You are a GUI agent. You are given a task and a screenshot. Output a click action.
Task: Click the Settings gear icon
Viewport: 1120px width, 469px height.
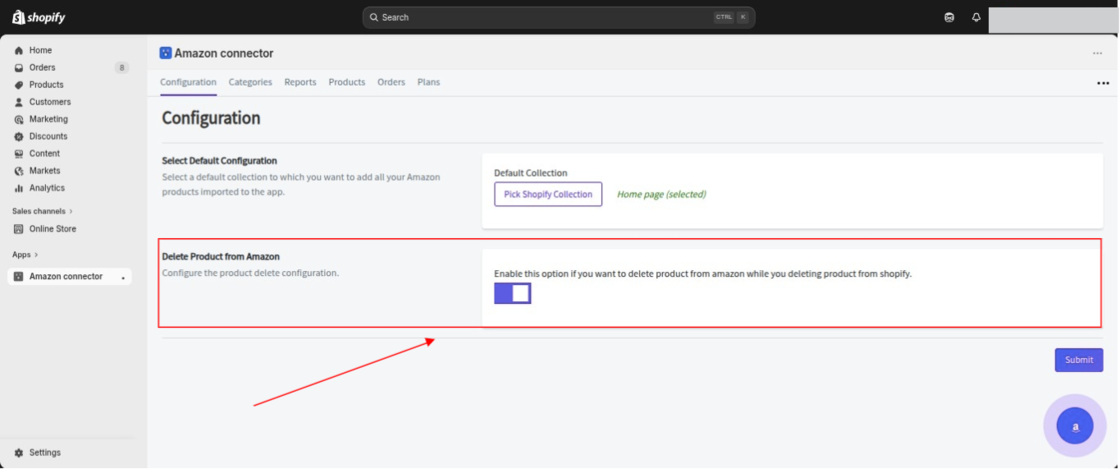[19, 453]
